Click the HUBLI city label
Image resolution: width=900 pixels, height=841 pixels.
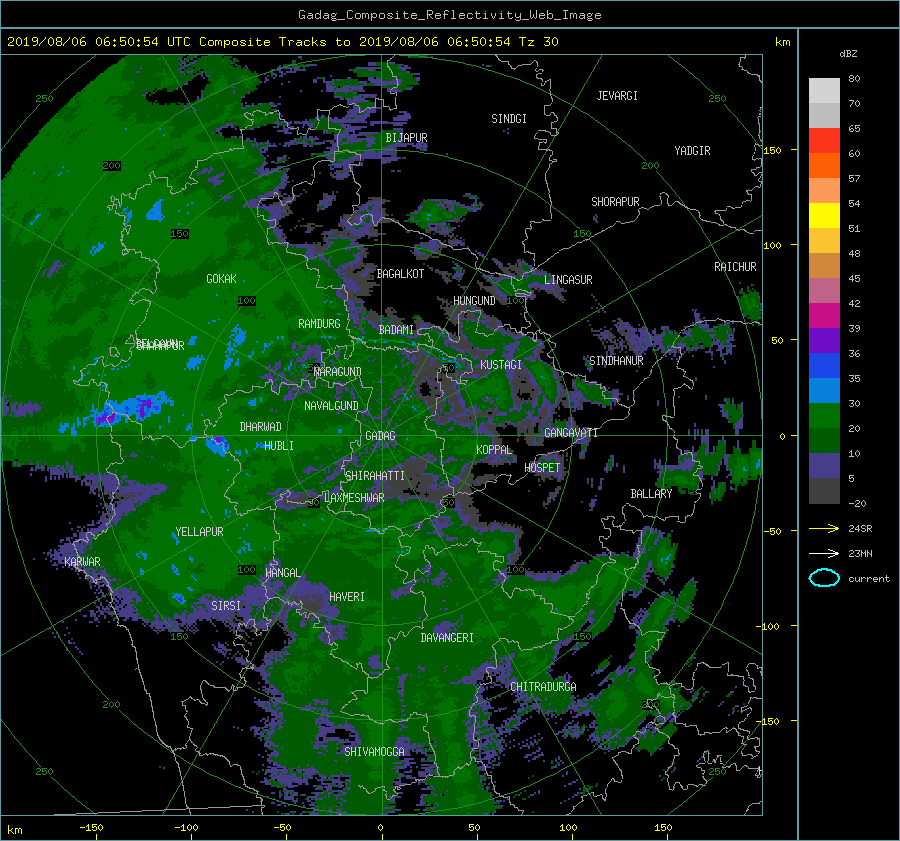279,445
